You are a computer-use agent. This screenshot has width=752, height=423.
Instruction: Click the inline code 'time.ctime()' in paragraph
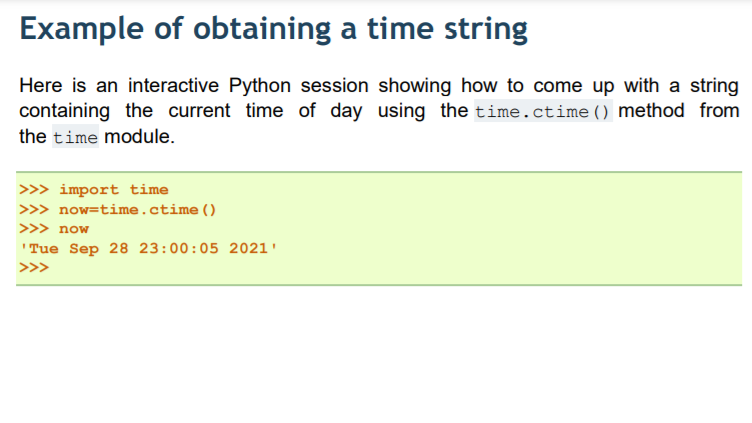(x=543, y=111)
